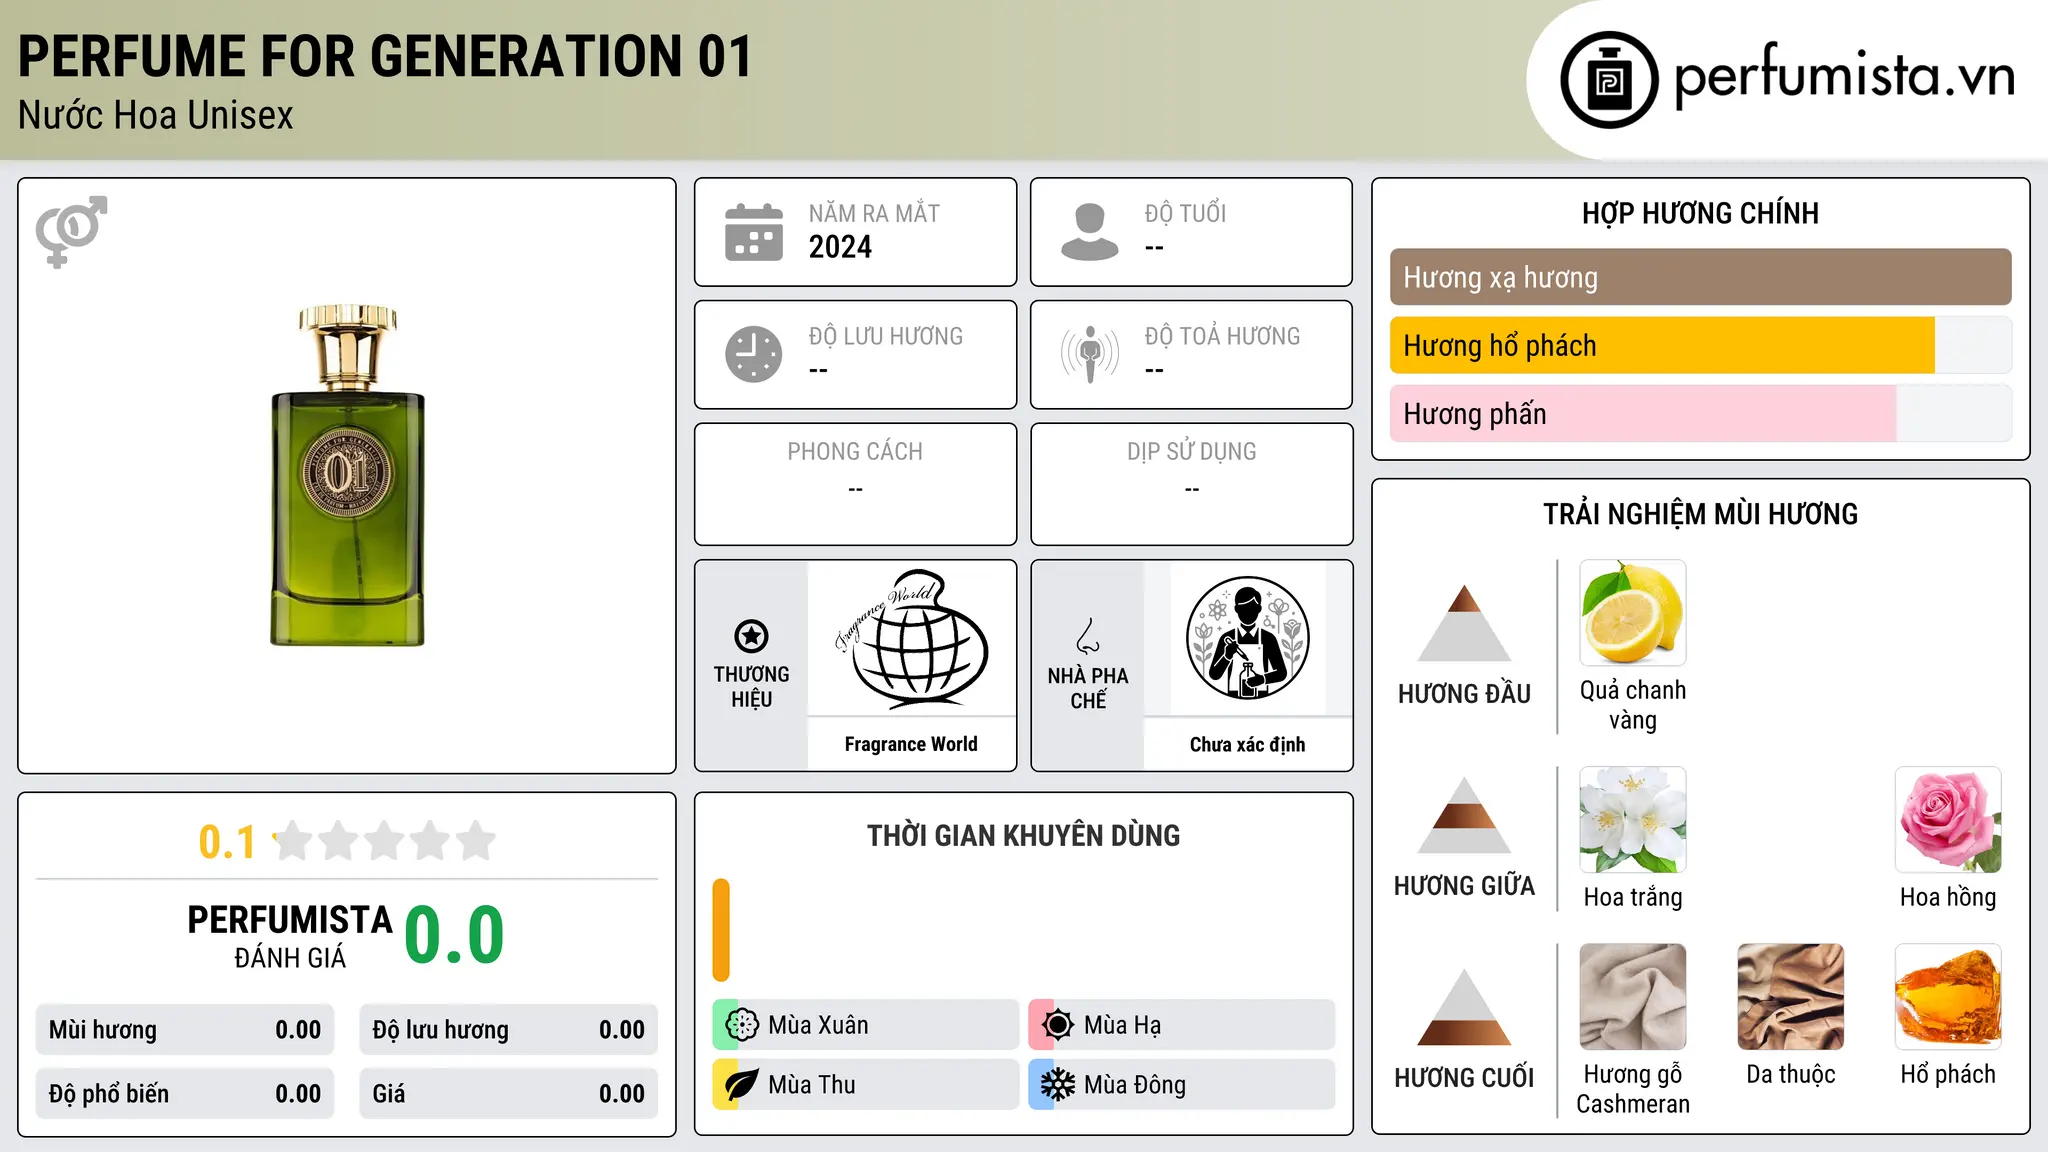Click the "NĂM RA MẮT" card label

pyautogui.click(x=874, y=213)
